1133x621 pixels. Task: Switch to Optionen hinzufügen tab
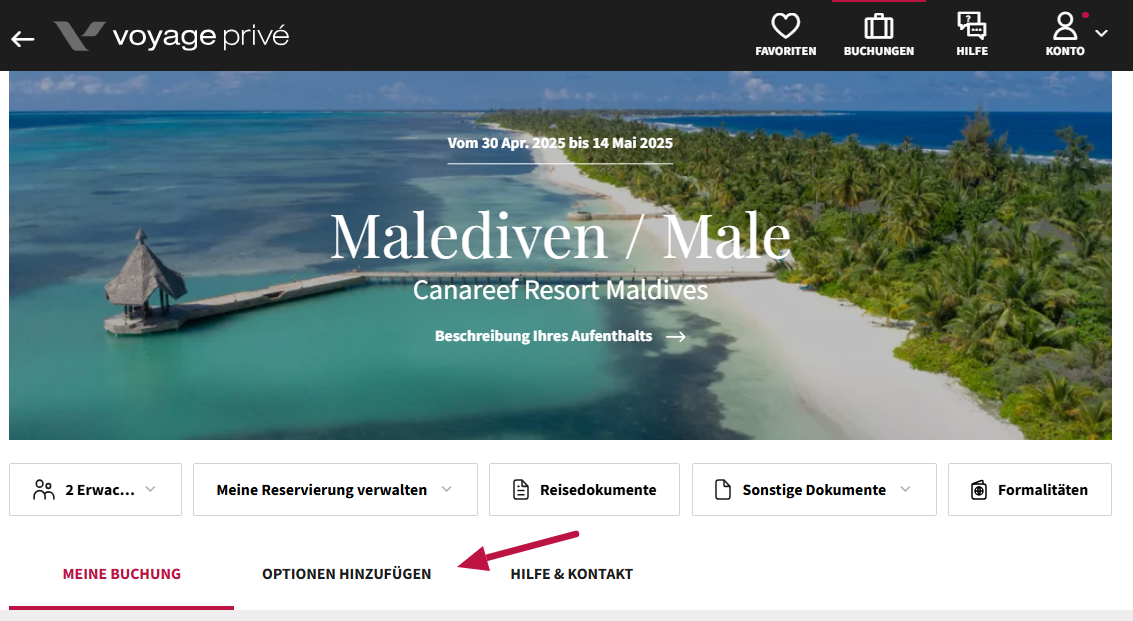point(347,574)
